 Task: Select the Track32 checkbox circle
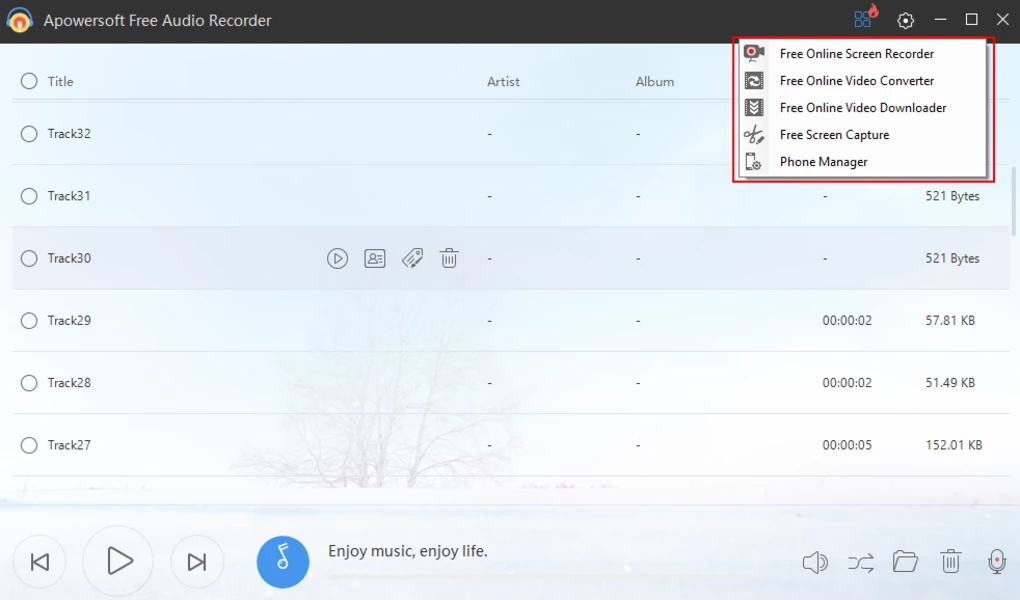(x=29, y=134)
